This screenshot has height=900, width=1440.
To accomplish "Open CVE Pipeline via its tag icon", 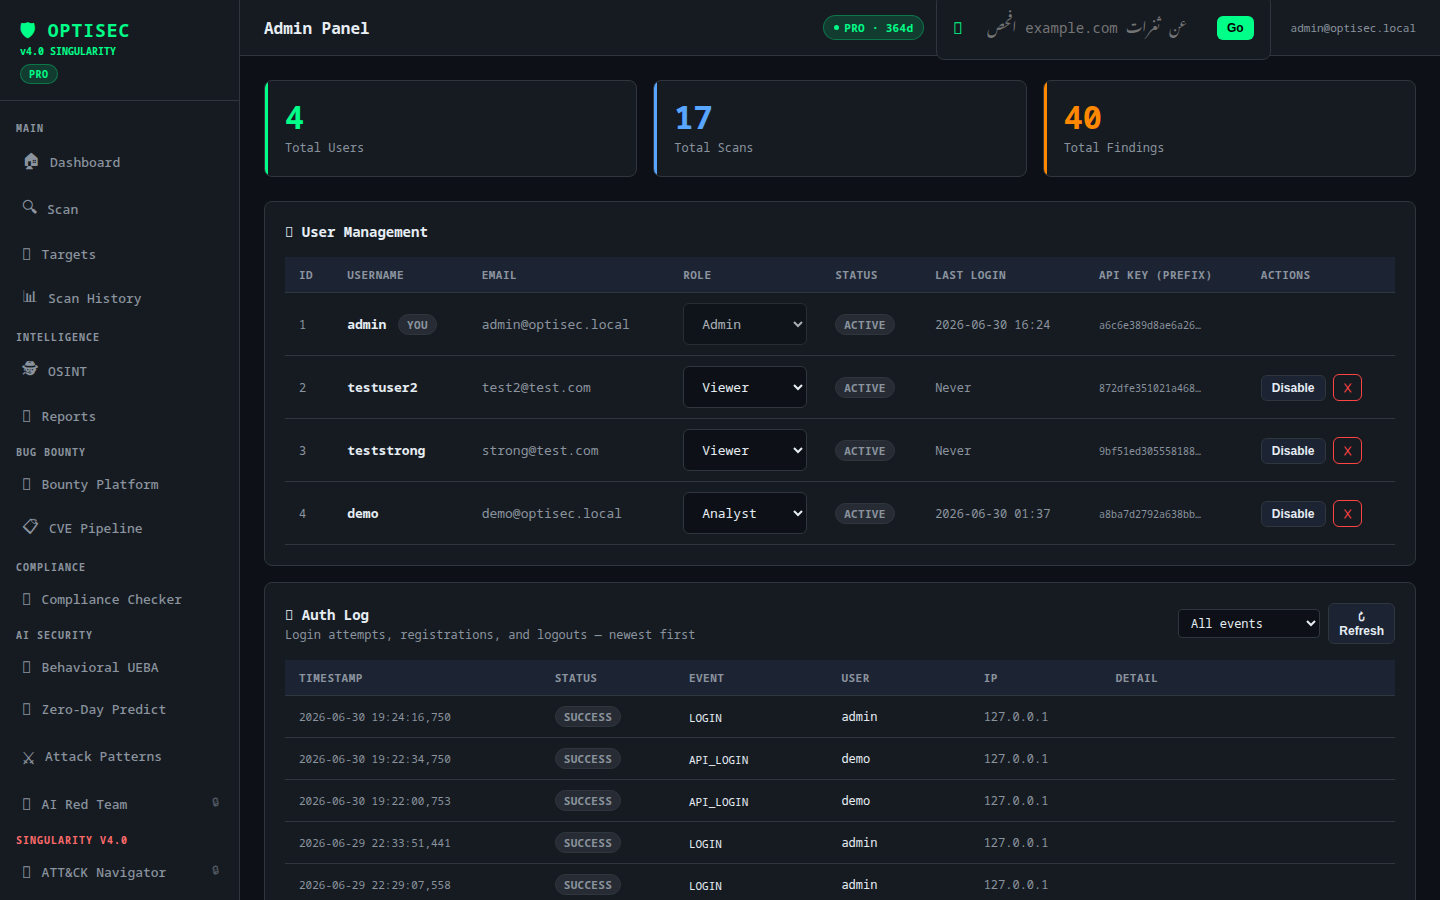I will coord(31,526).
